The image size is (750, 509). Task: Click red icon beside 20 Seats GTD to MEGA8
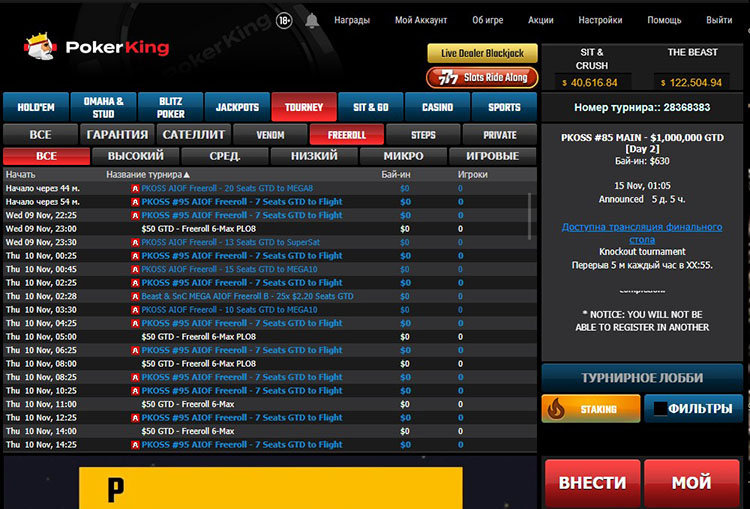click(x=135, y=188)
